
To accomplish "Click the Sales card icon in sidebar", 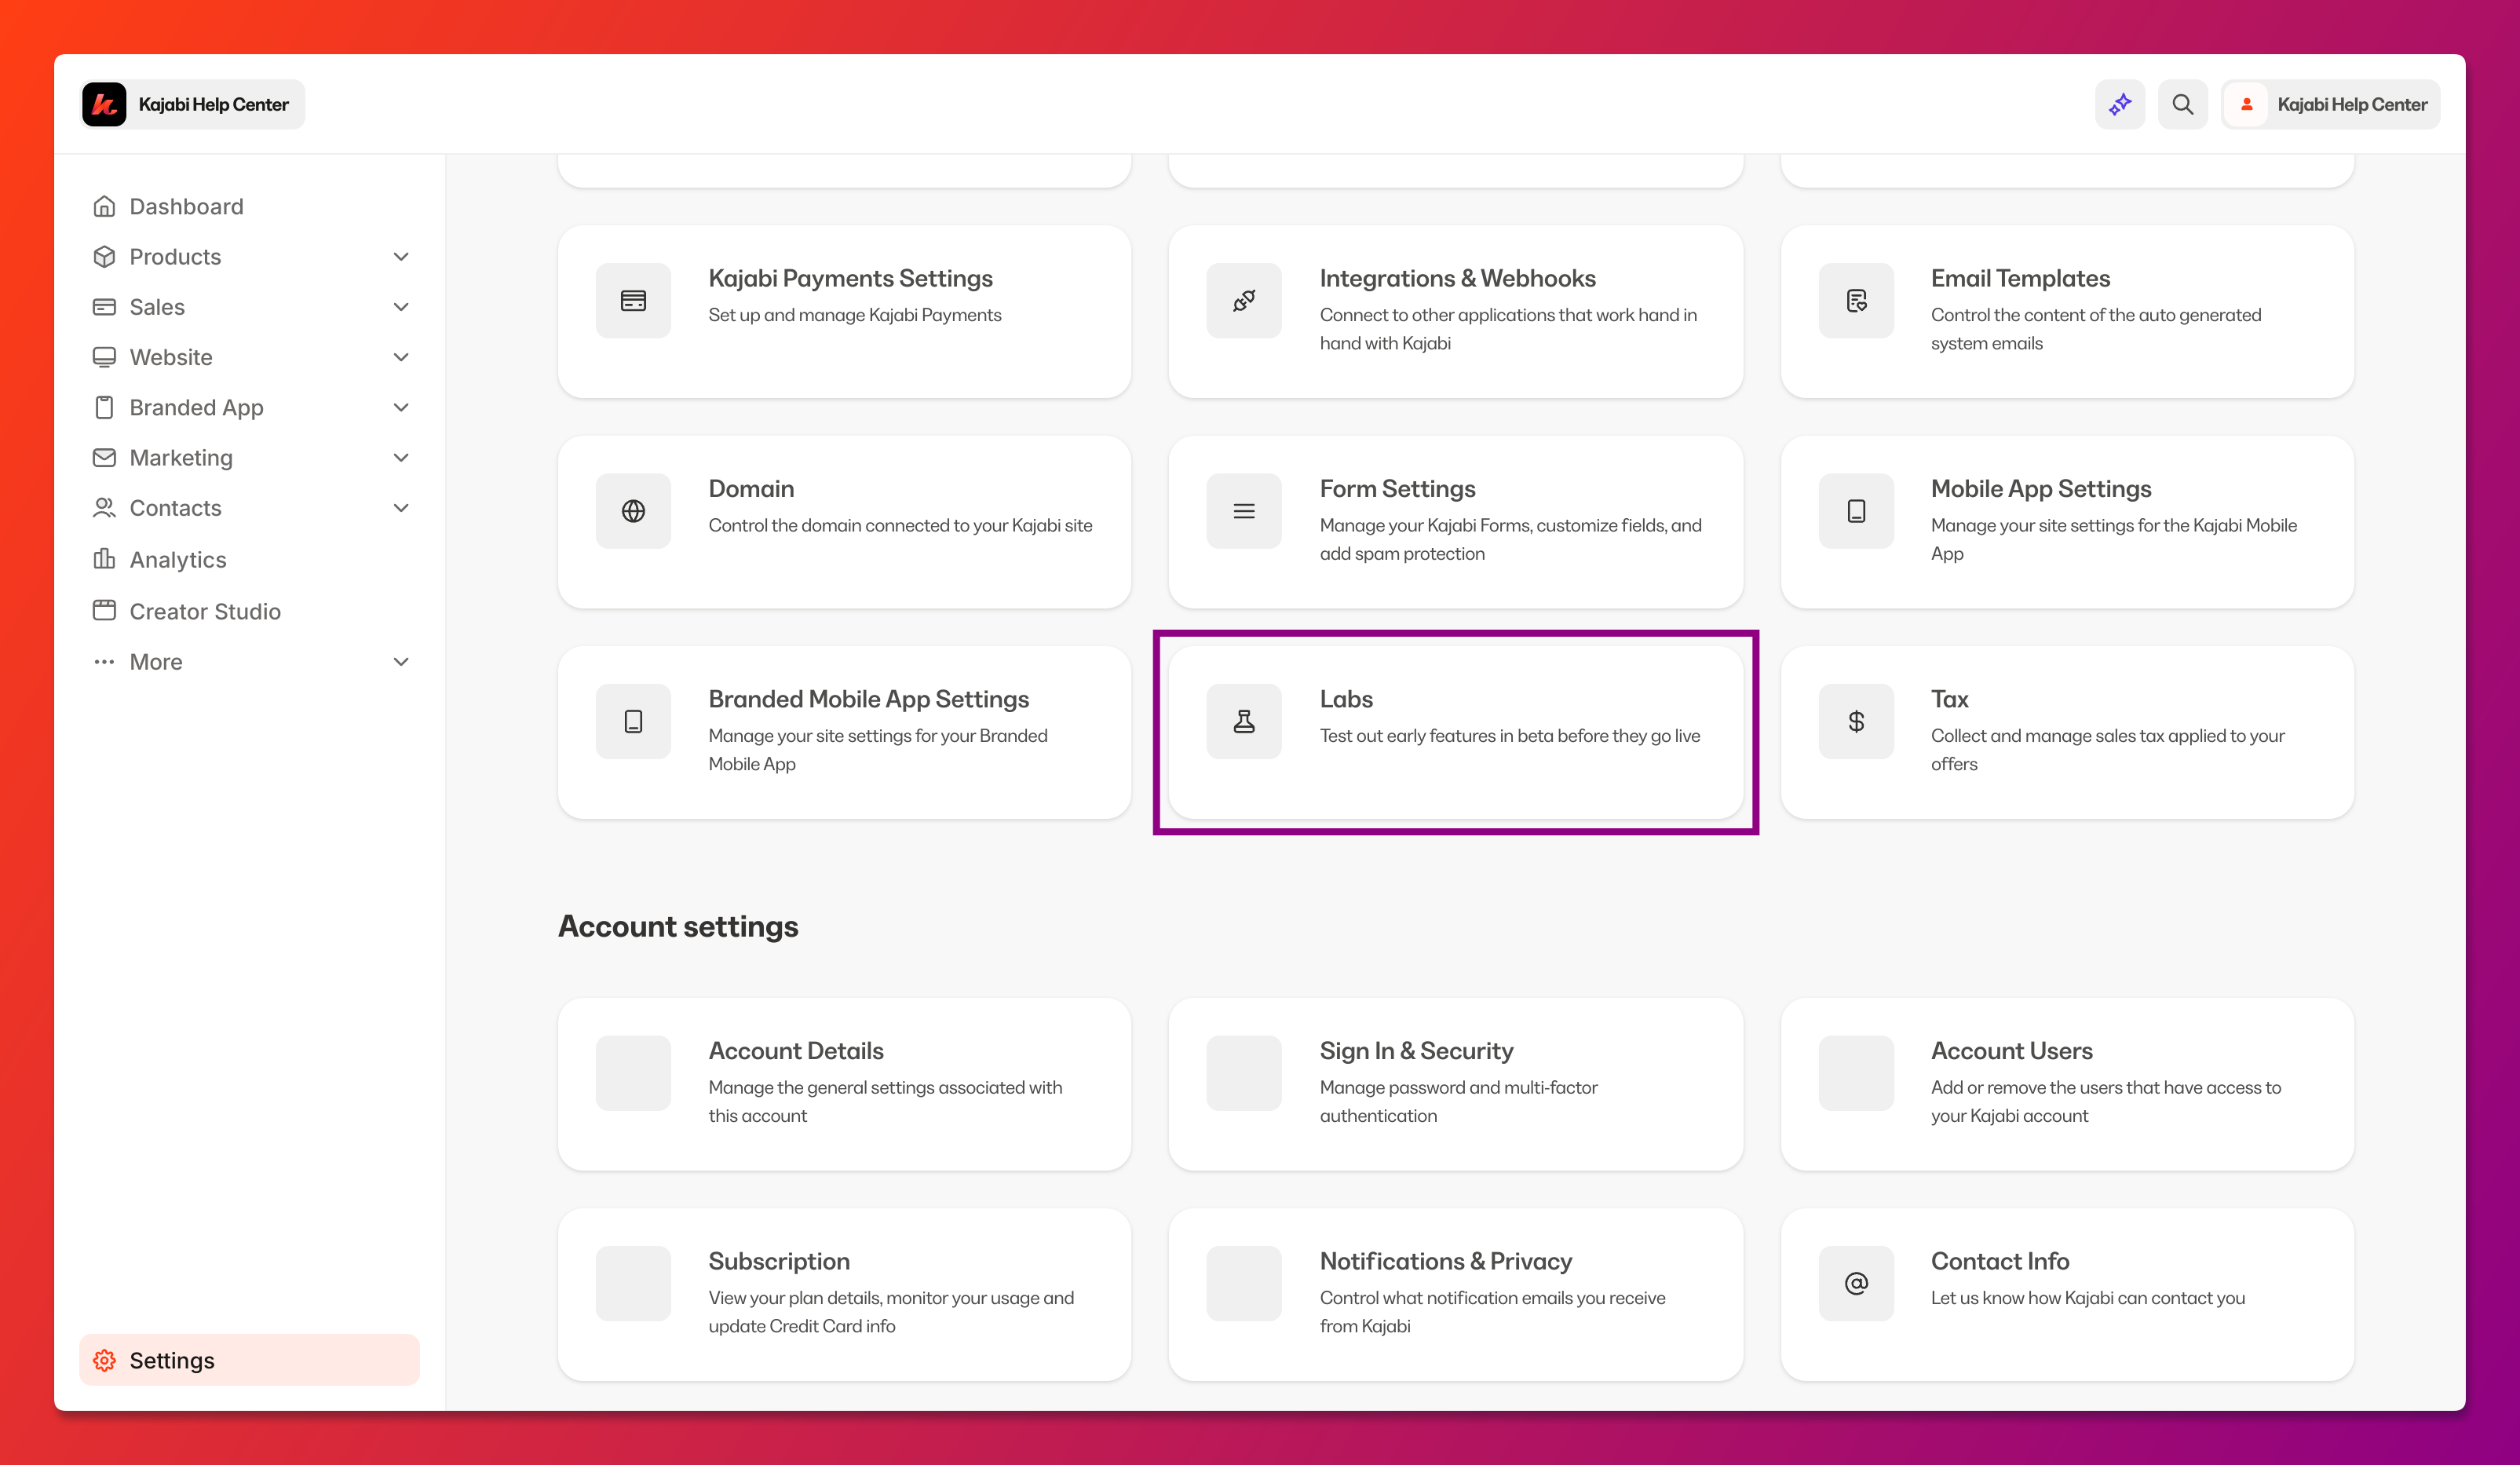I will pyautogui.click(x=104, y=307).
